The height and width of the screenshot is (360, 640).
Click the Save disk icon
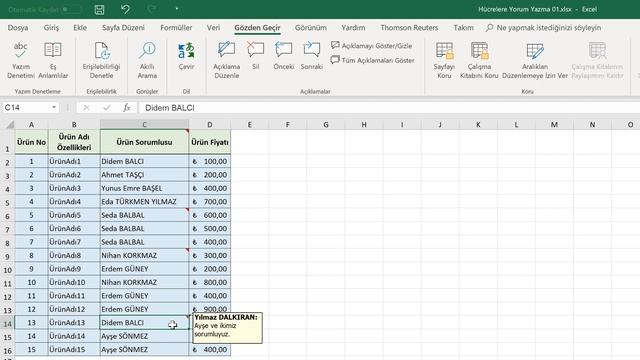click(99, 9)
